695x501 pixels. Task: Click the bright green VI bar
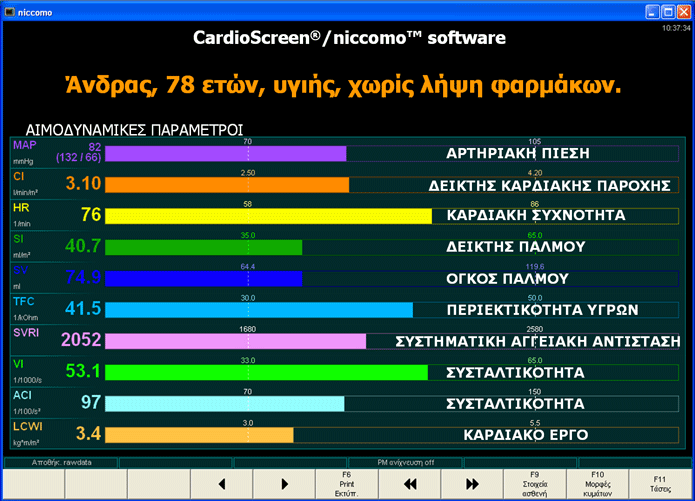[x=267, y=373]
